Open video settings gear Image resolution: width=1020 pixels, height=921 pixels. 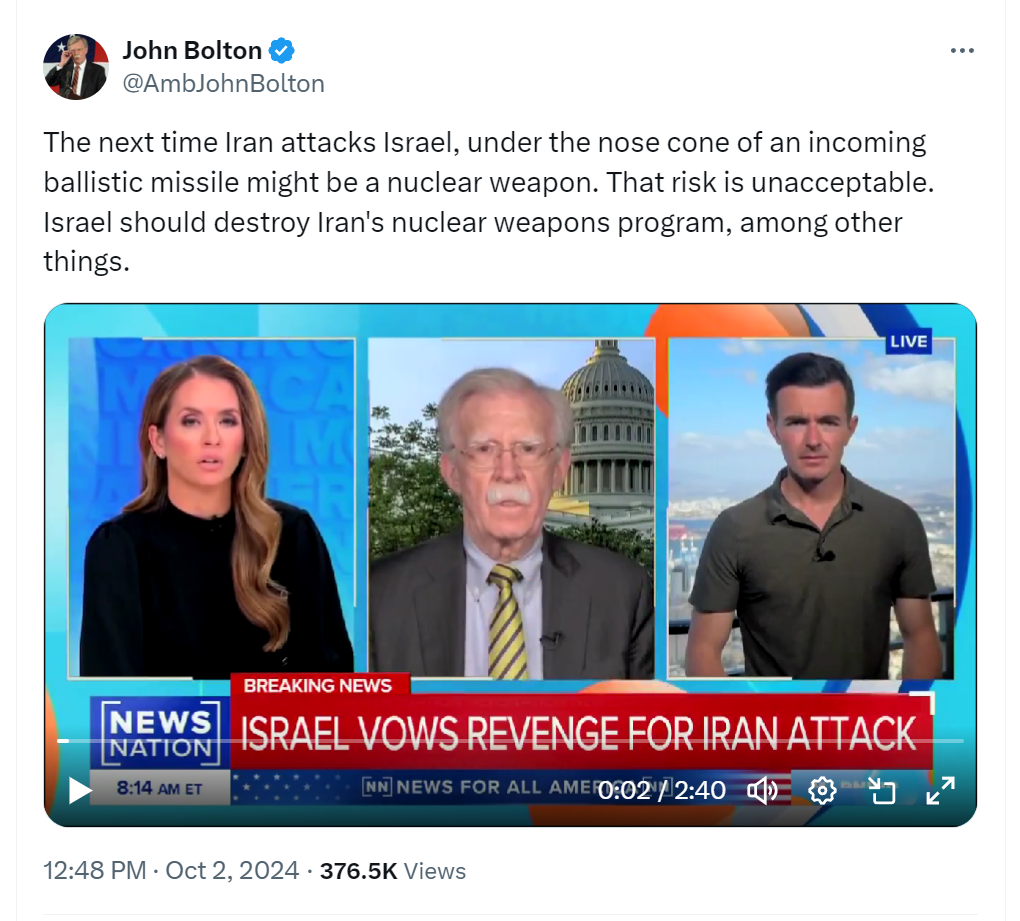coord(822,790)
